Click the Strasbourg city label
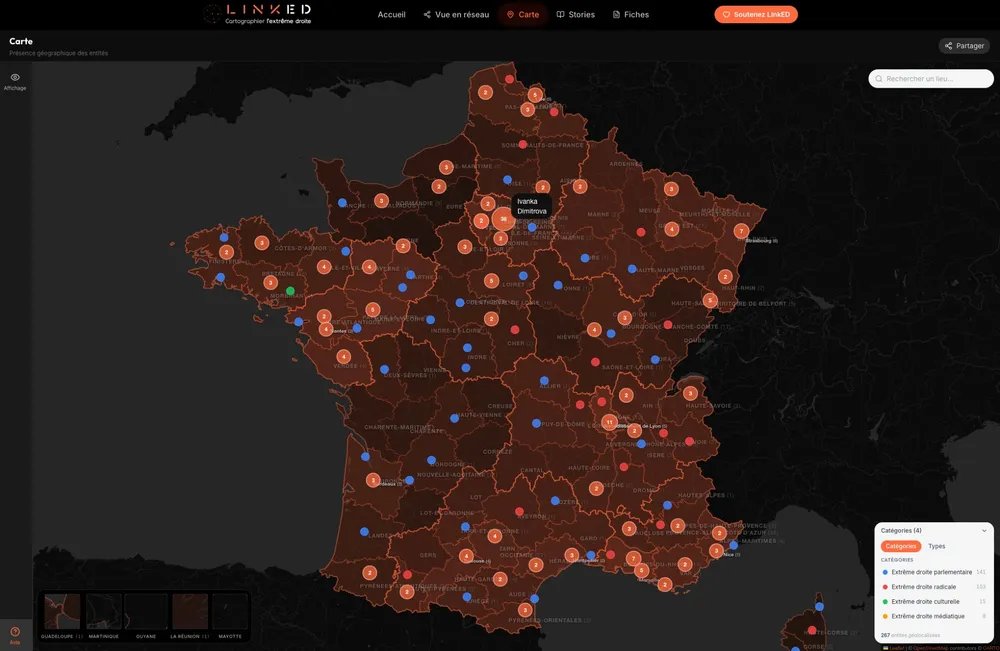 tap(761, 240)
